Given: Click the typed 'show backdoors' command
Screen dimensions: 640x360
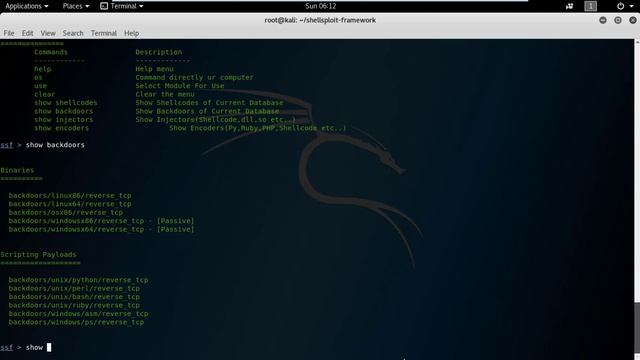Looking at the screenshot, I should [x=55, y=145].
